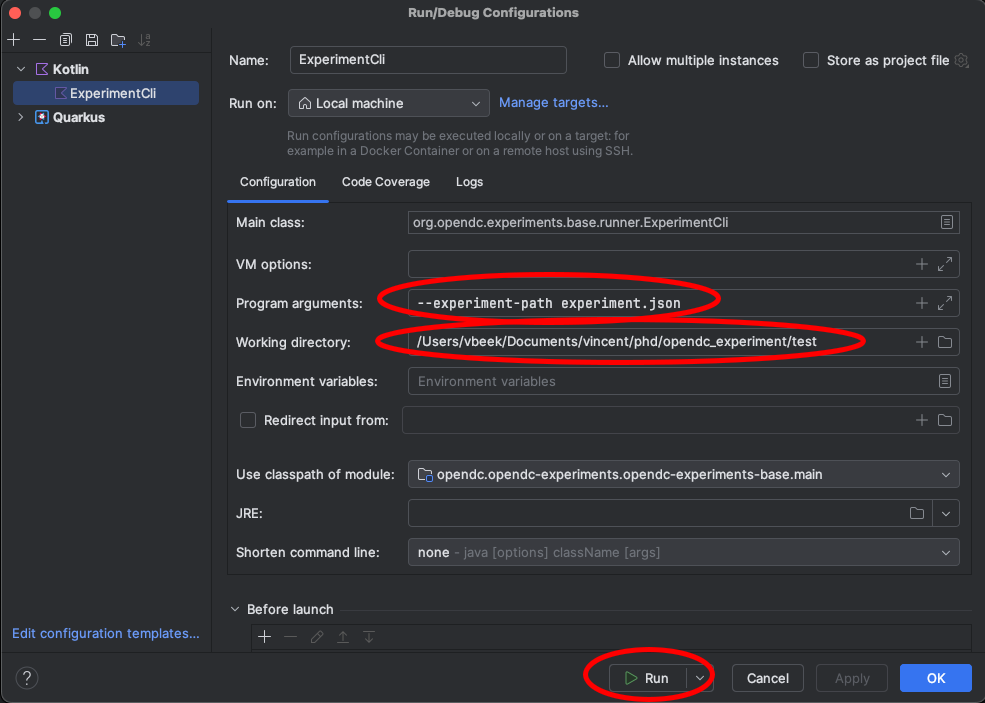Save the current configuration
985x703 pixels.
tap(92, 40)
